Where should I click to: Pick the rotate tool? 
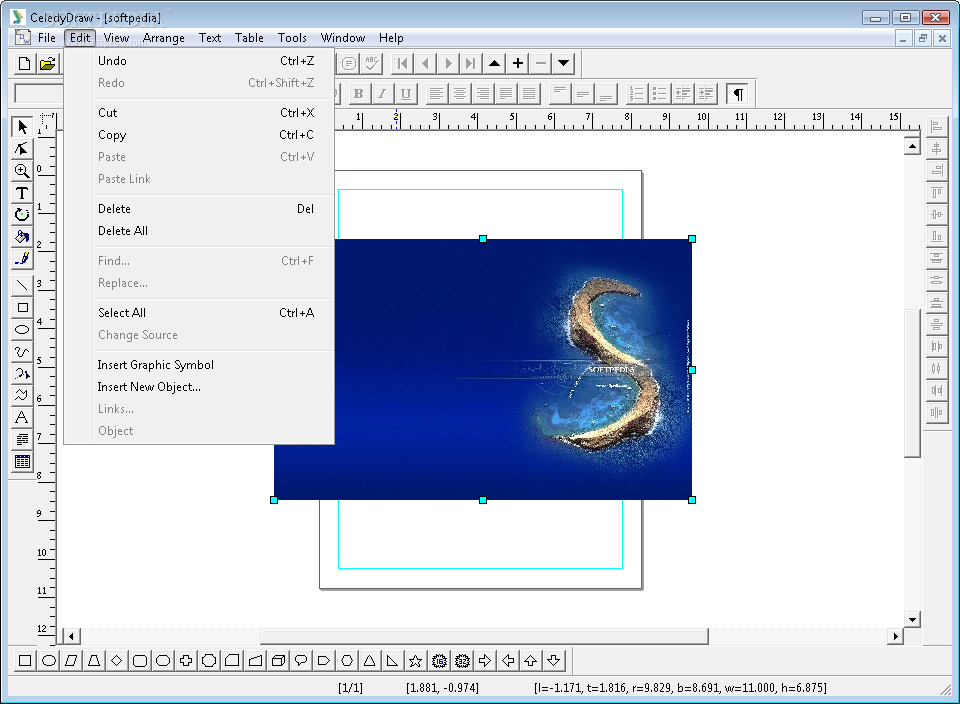[22, 215]
